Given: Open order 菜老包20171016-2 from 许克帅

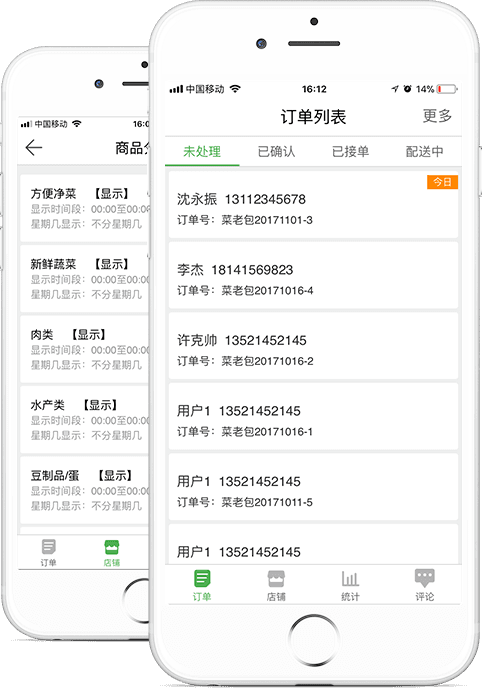Looking at the screenshot, I should [313, 346].
